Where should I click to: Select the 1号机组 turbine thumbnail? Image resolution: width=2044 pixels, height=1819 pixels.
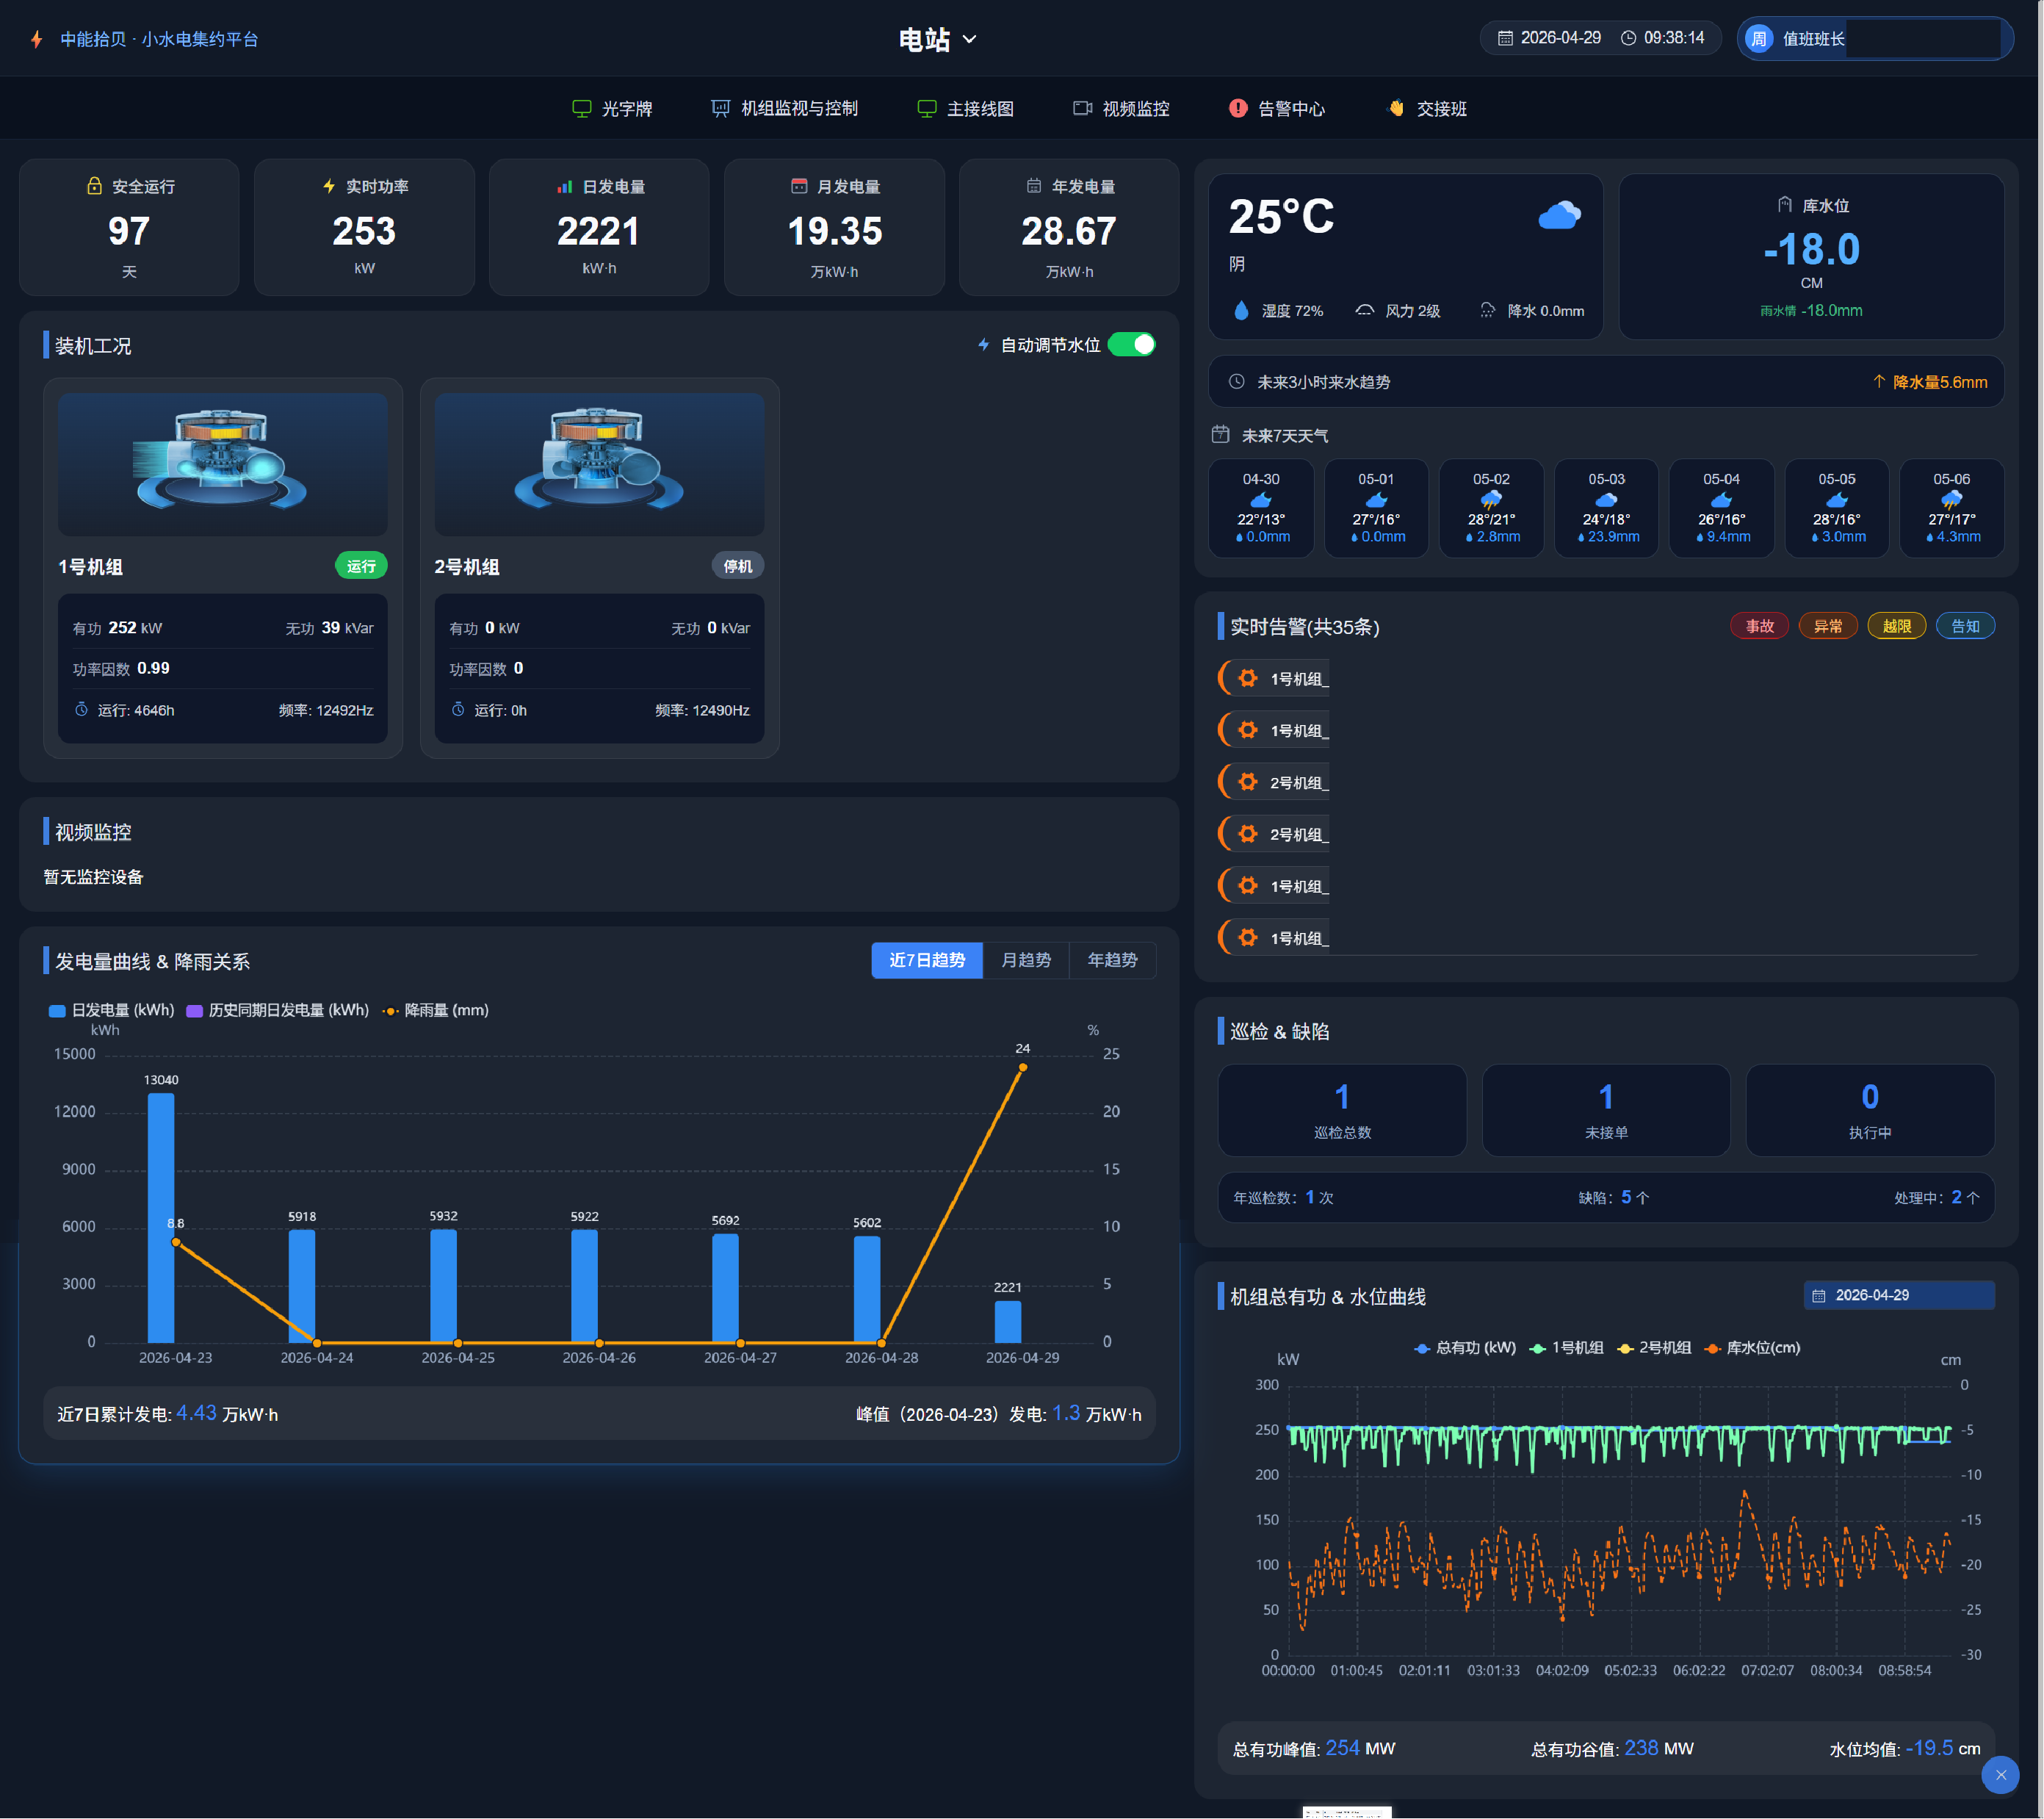click(x=222, y=463)
